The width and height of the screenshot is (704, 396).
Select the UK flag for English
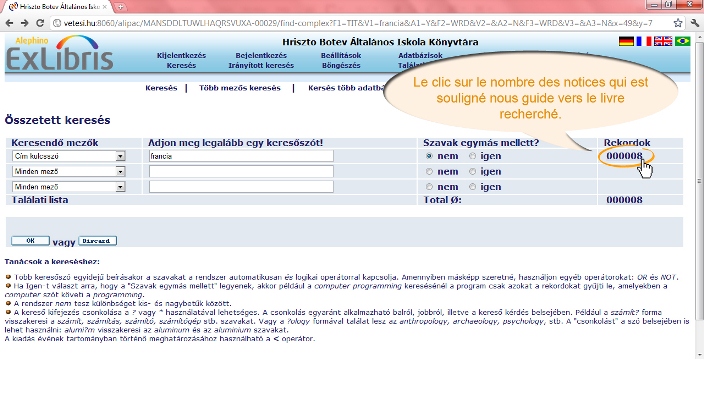(x=663, y=41)
